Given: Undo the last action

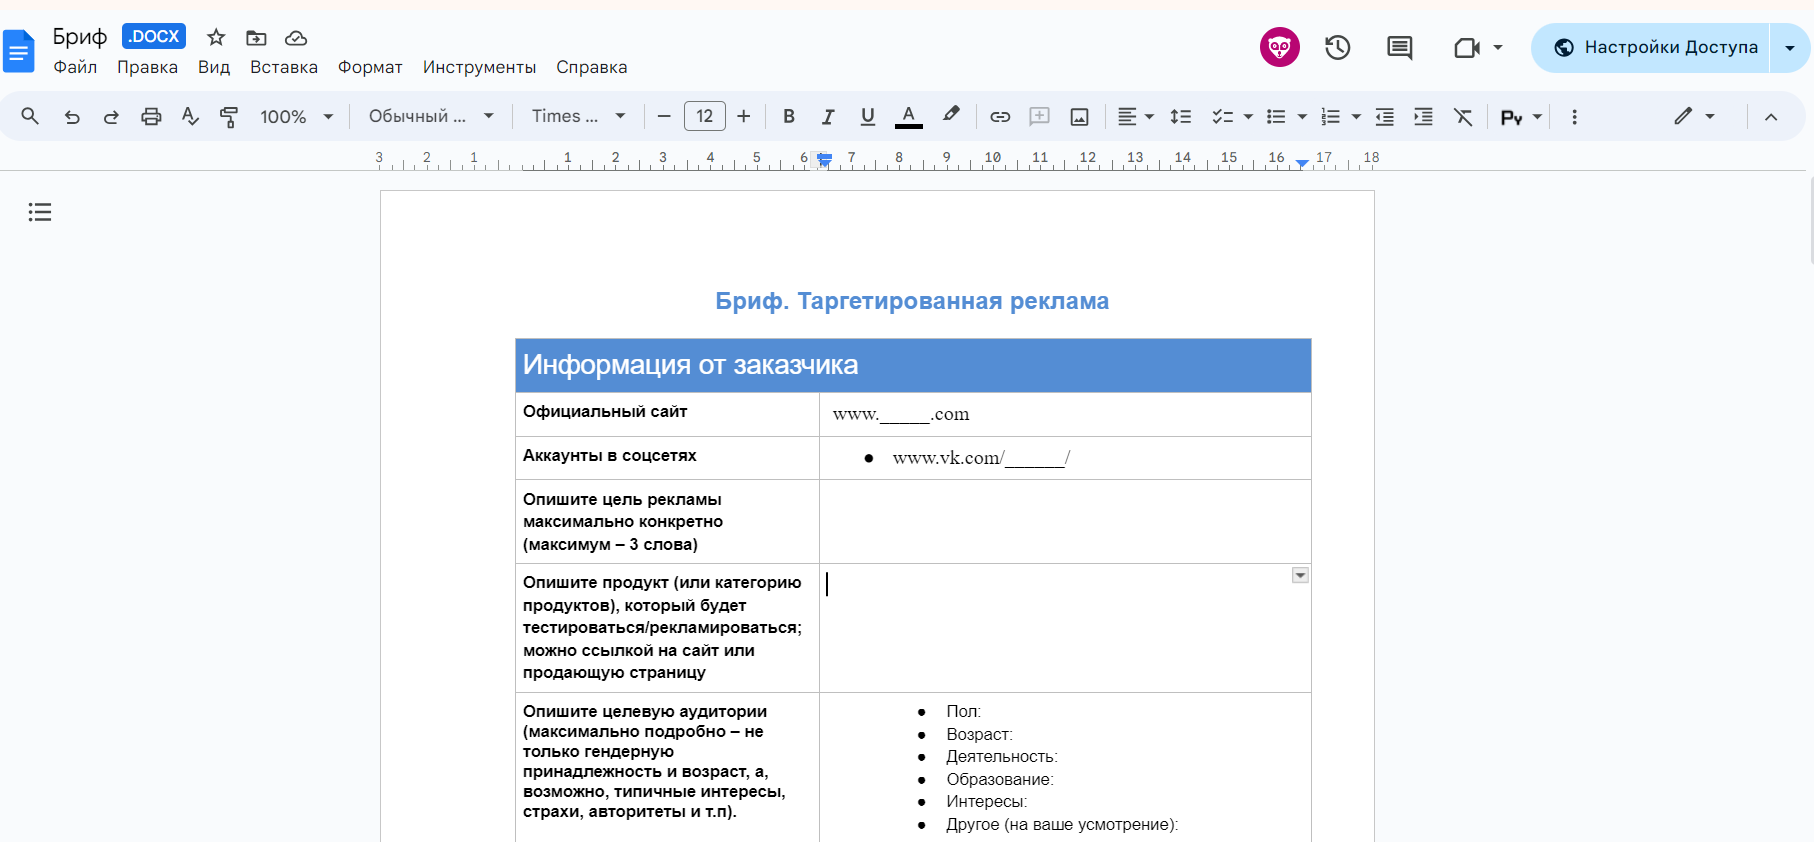Looking at the screenshot, I should [72, 116].
